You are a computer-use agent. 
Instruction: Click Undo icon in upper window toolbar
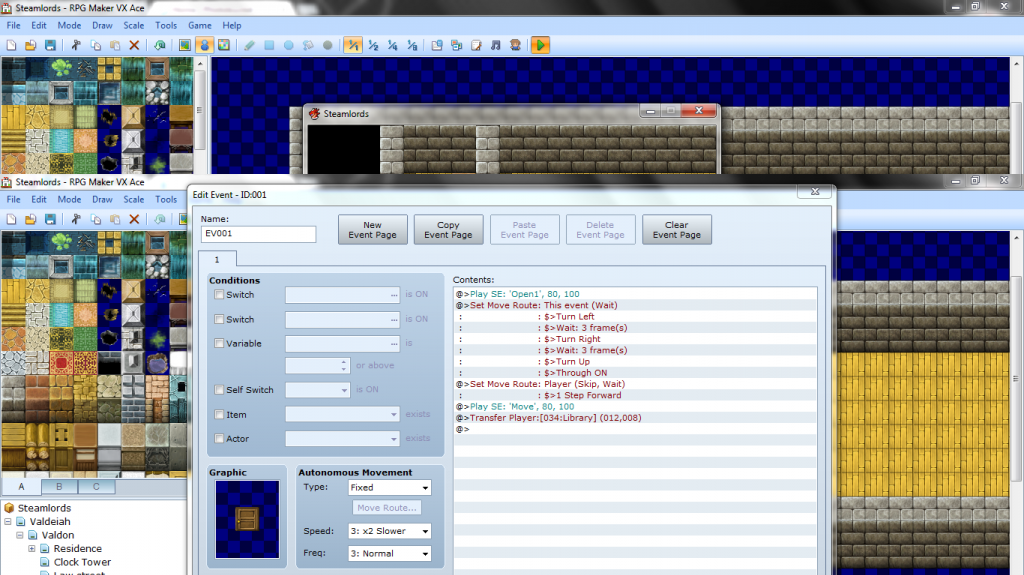pyautogui.click(x=159, y=45)
